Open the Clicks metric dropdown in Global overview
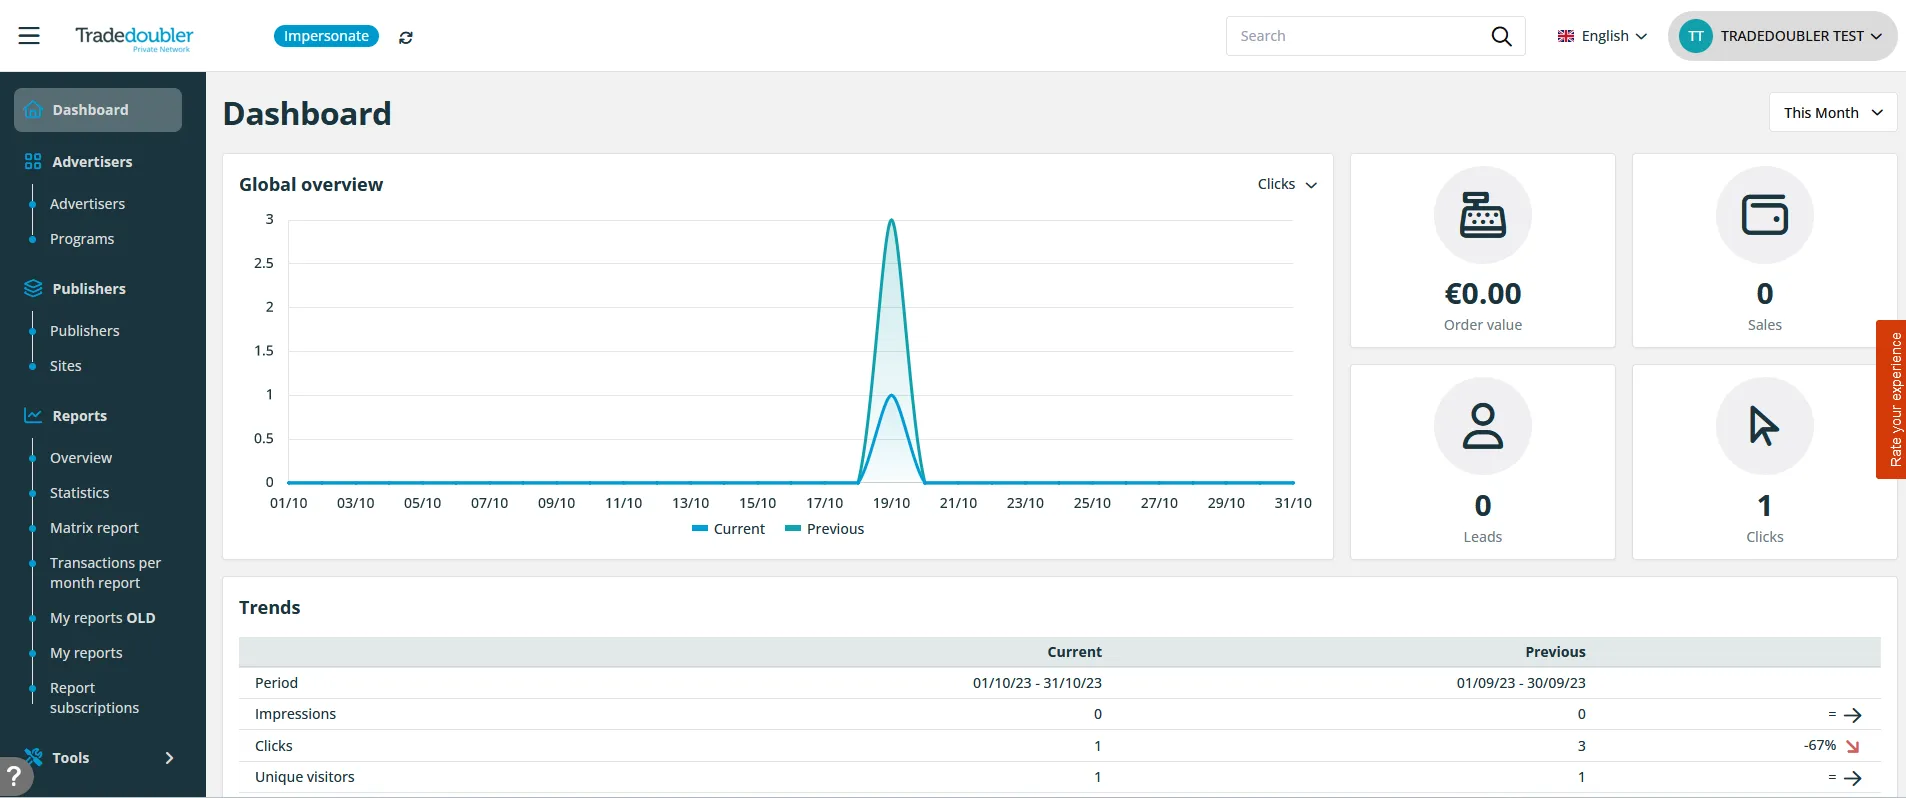This screenshot has width=1906, height=798. [x=1286, y=184]
